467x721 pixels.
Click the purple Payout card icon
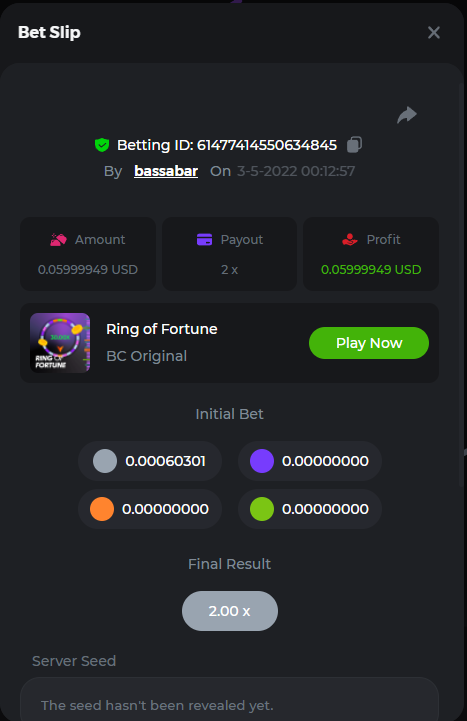tap(204, 240)
